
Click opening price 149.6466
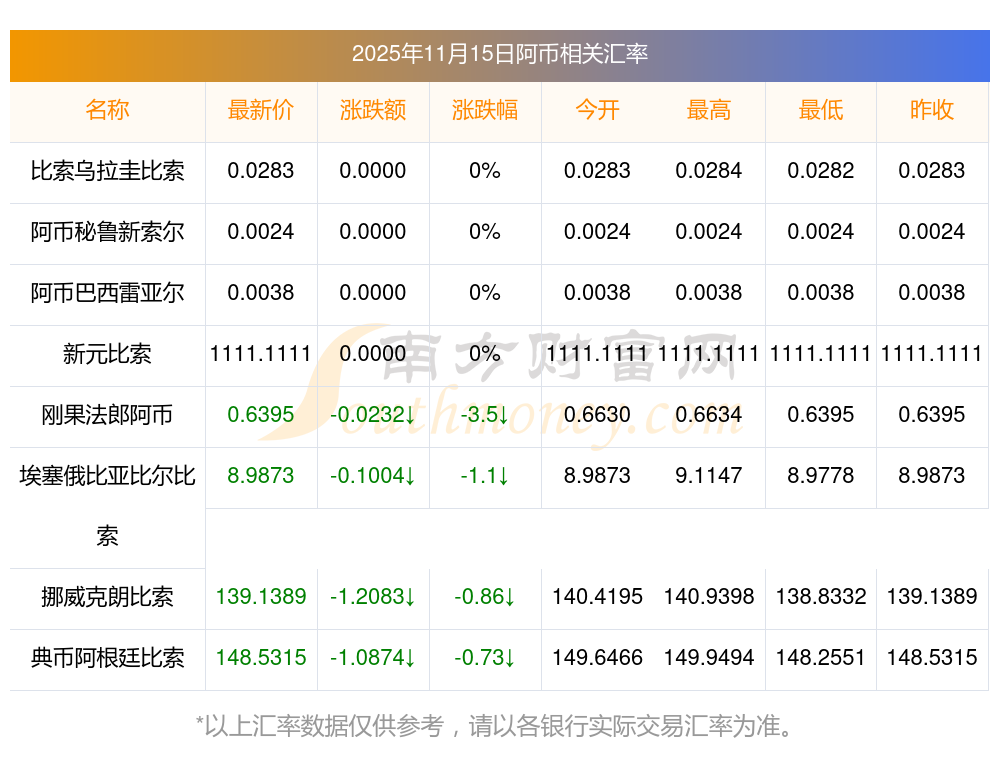point(597,658)
